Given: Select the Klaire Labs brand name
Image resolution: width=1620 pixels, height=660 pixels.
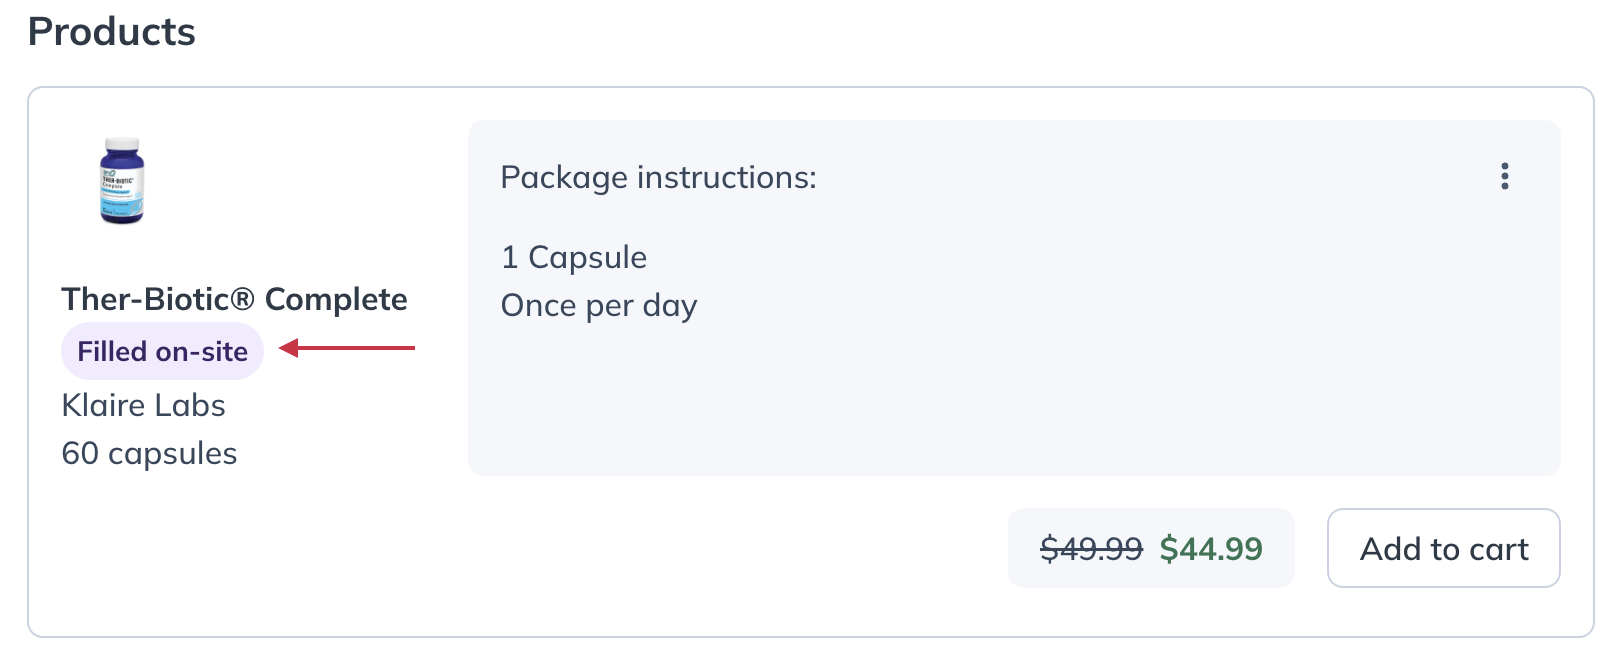Looking at the screenshot, I should pos(144,405).
